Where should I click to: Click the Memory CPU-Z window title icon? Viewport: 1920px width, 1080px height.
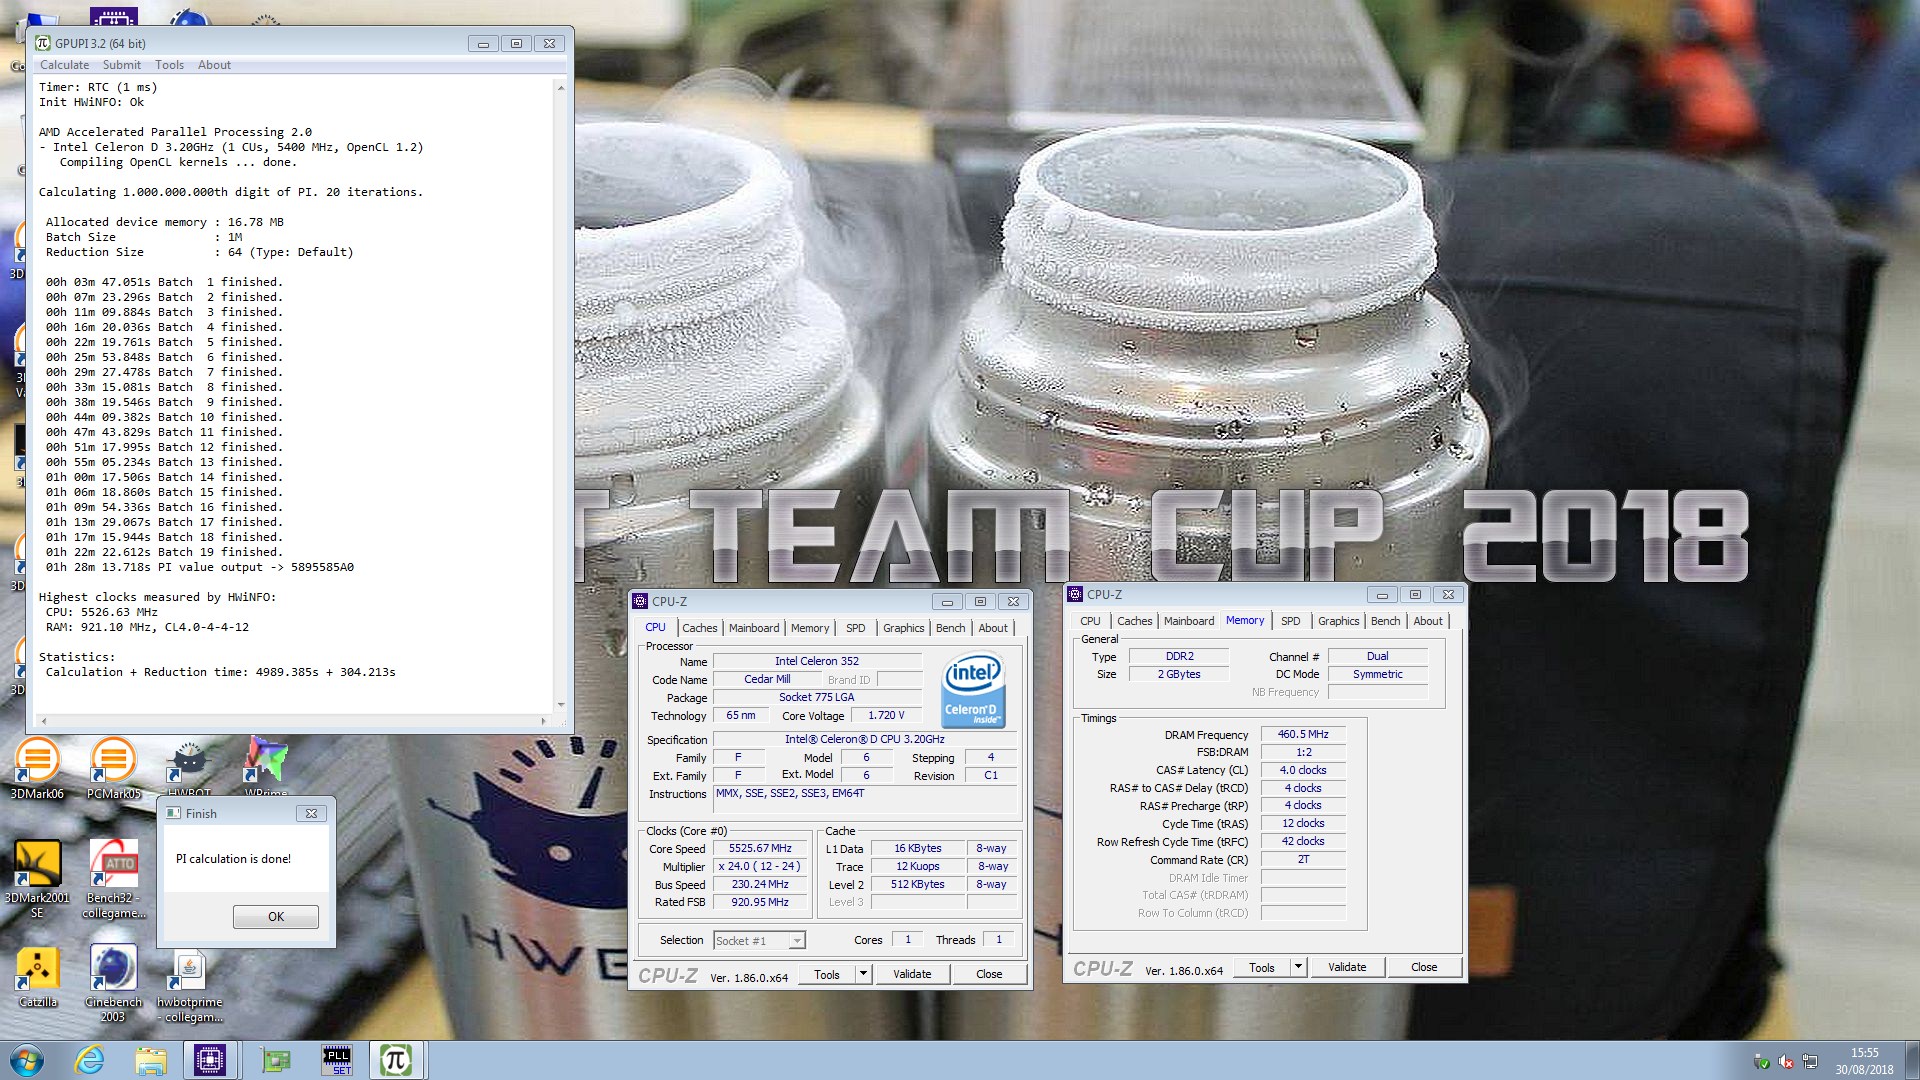(1075, 594)
